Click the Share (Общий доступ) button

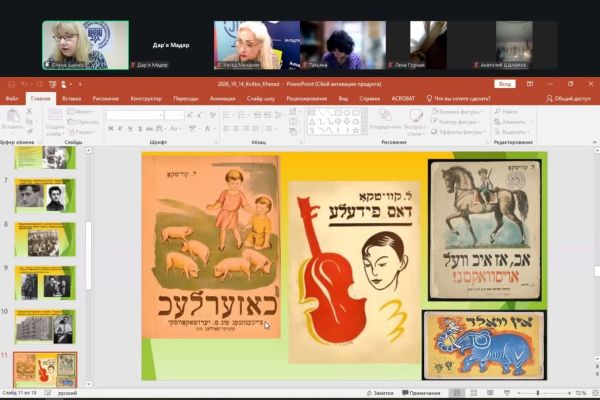point(569,99)
